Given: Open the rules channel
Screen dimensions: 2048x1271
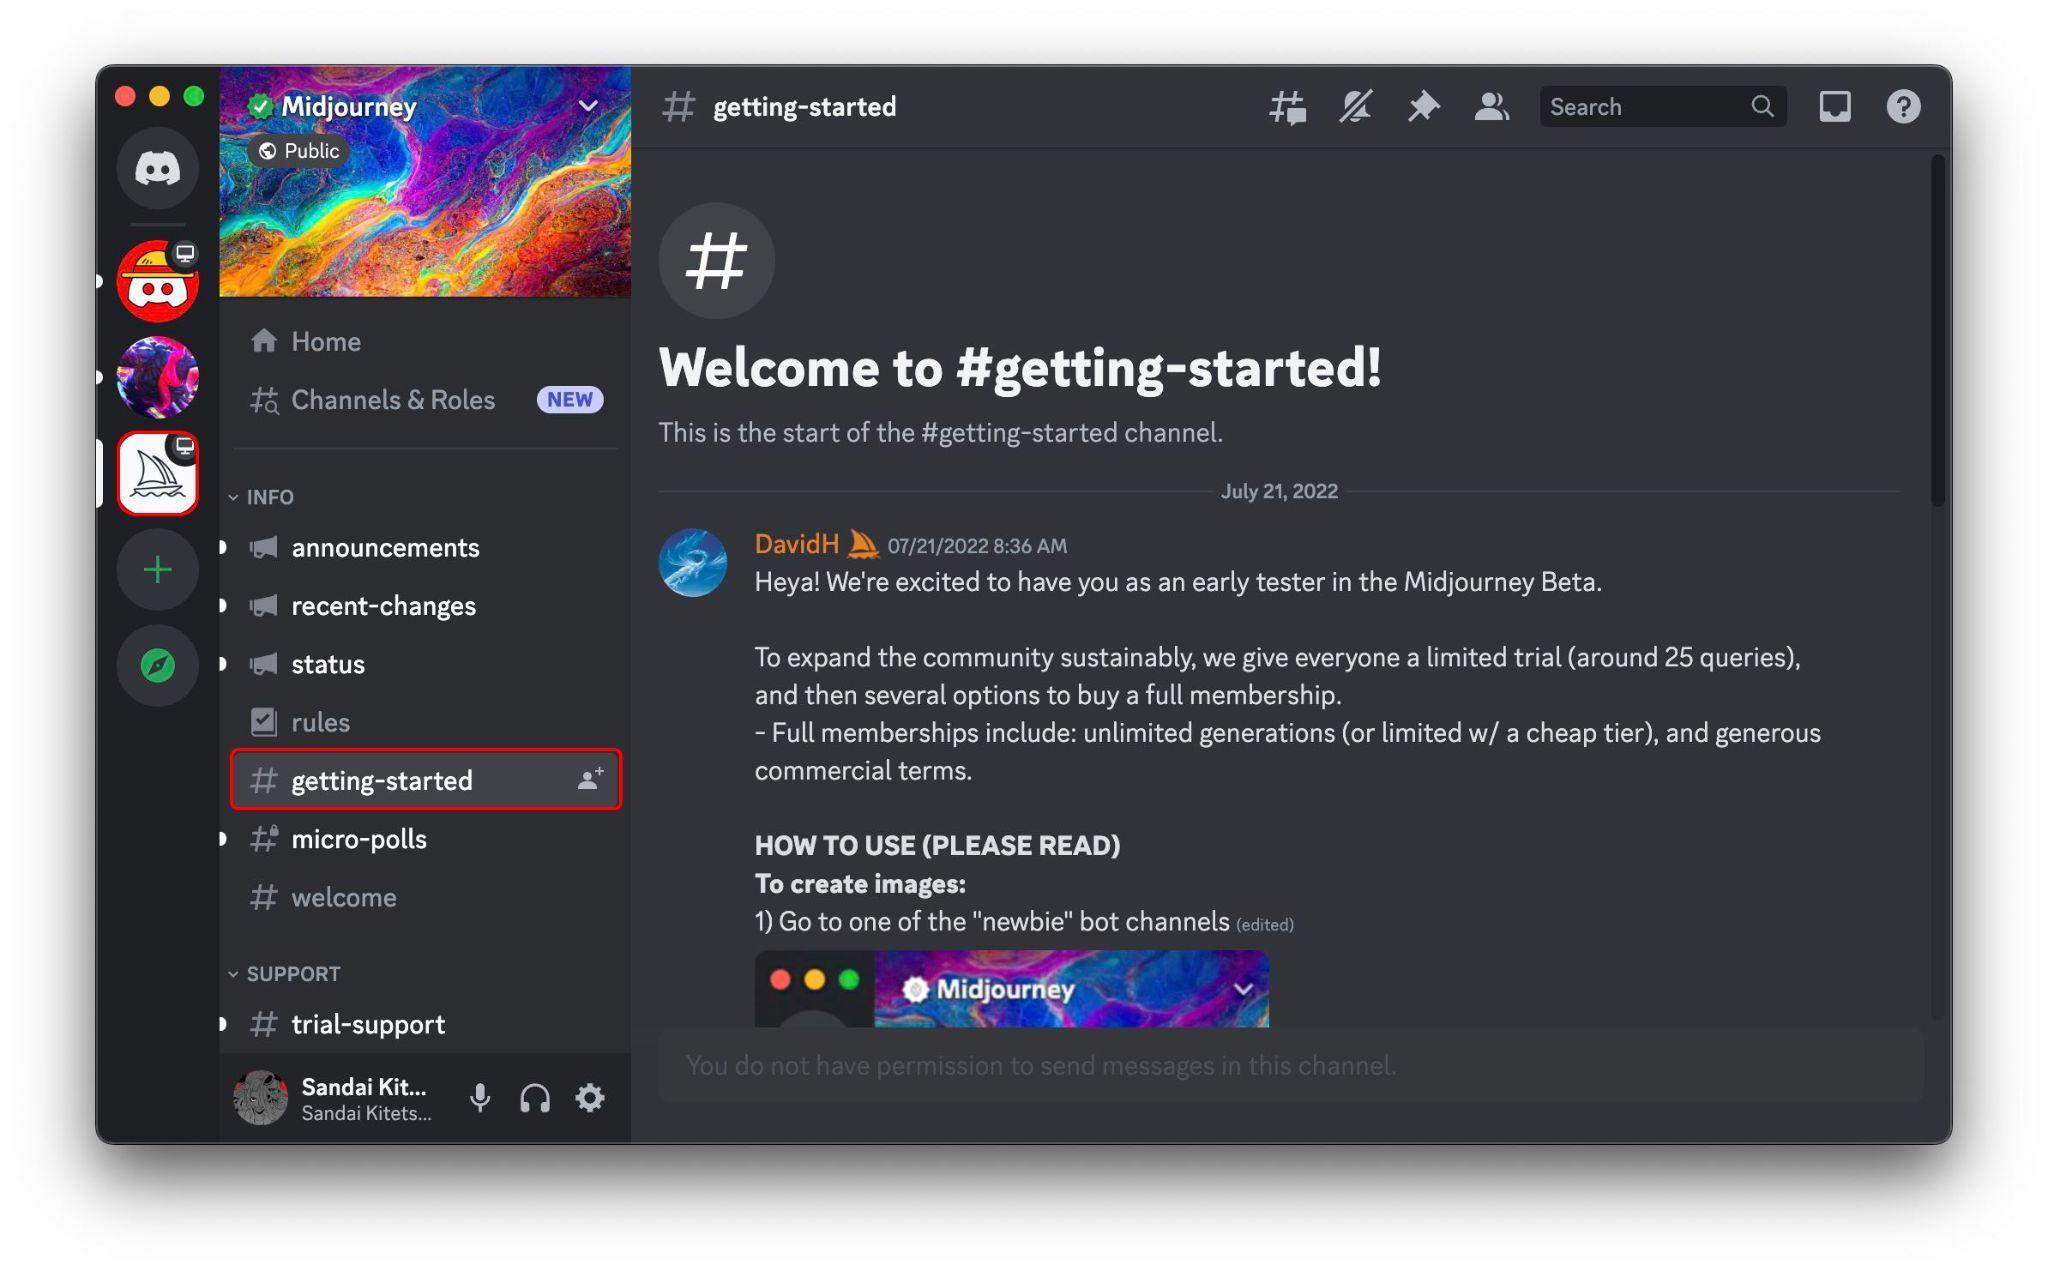Looking at the screenshot, I should [425, 722].
